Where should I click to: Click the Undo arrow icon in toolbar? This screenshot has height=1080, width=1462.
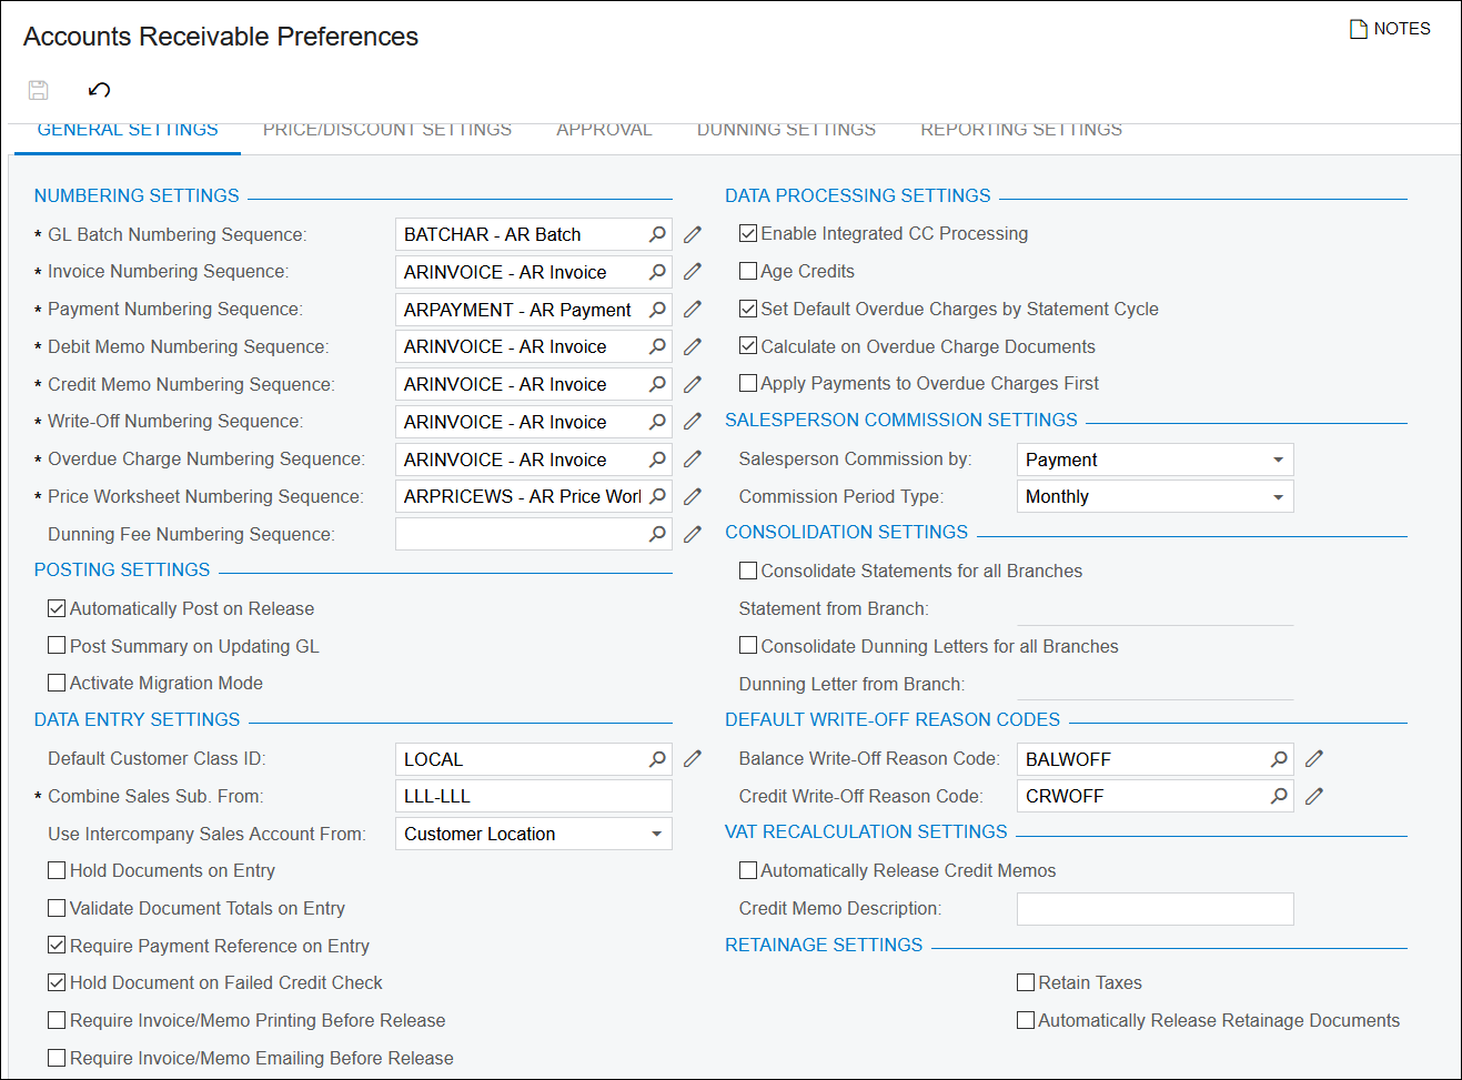point(99,90)
